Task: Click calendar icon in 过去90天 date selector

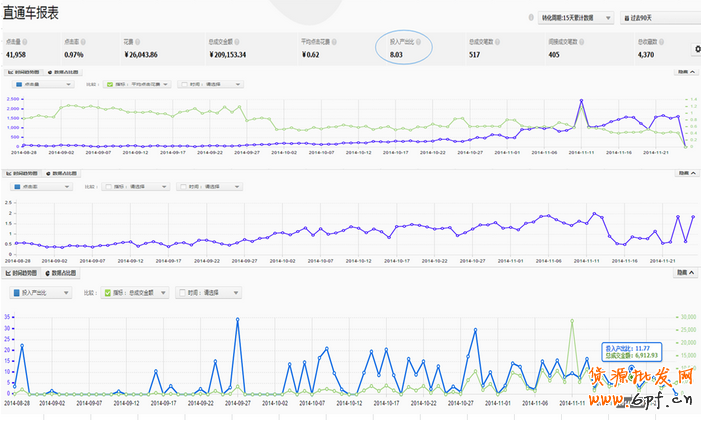Action: (x=626, y=18)
